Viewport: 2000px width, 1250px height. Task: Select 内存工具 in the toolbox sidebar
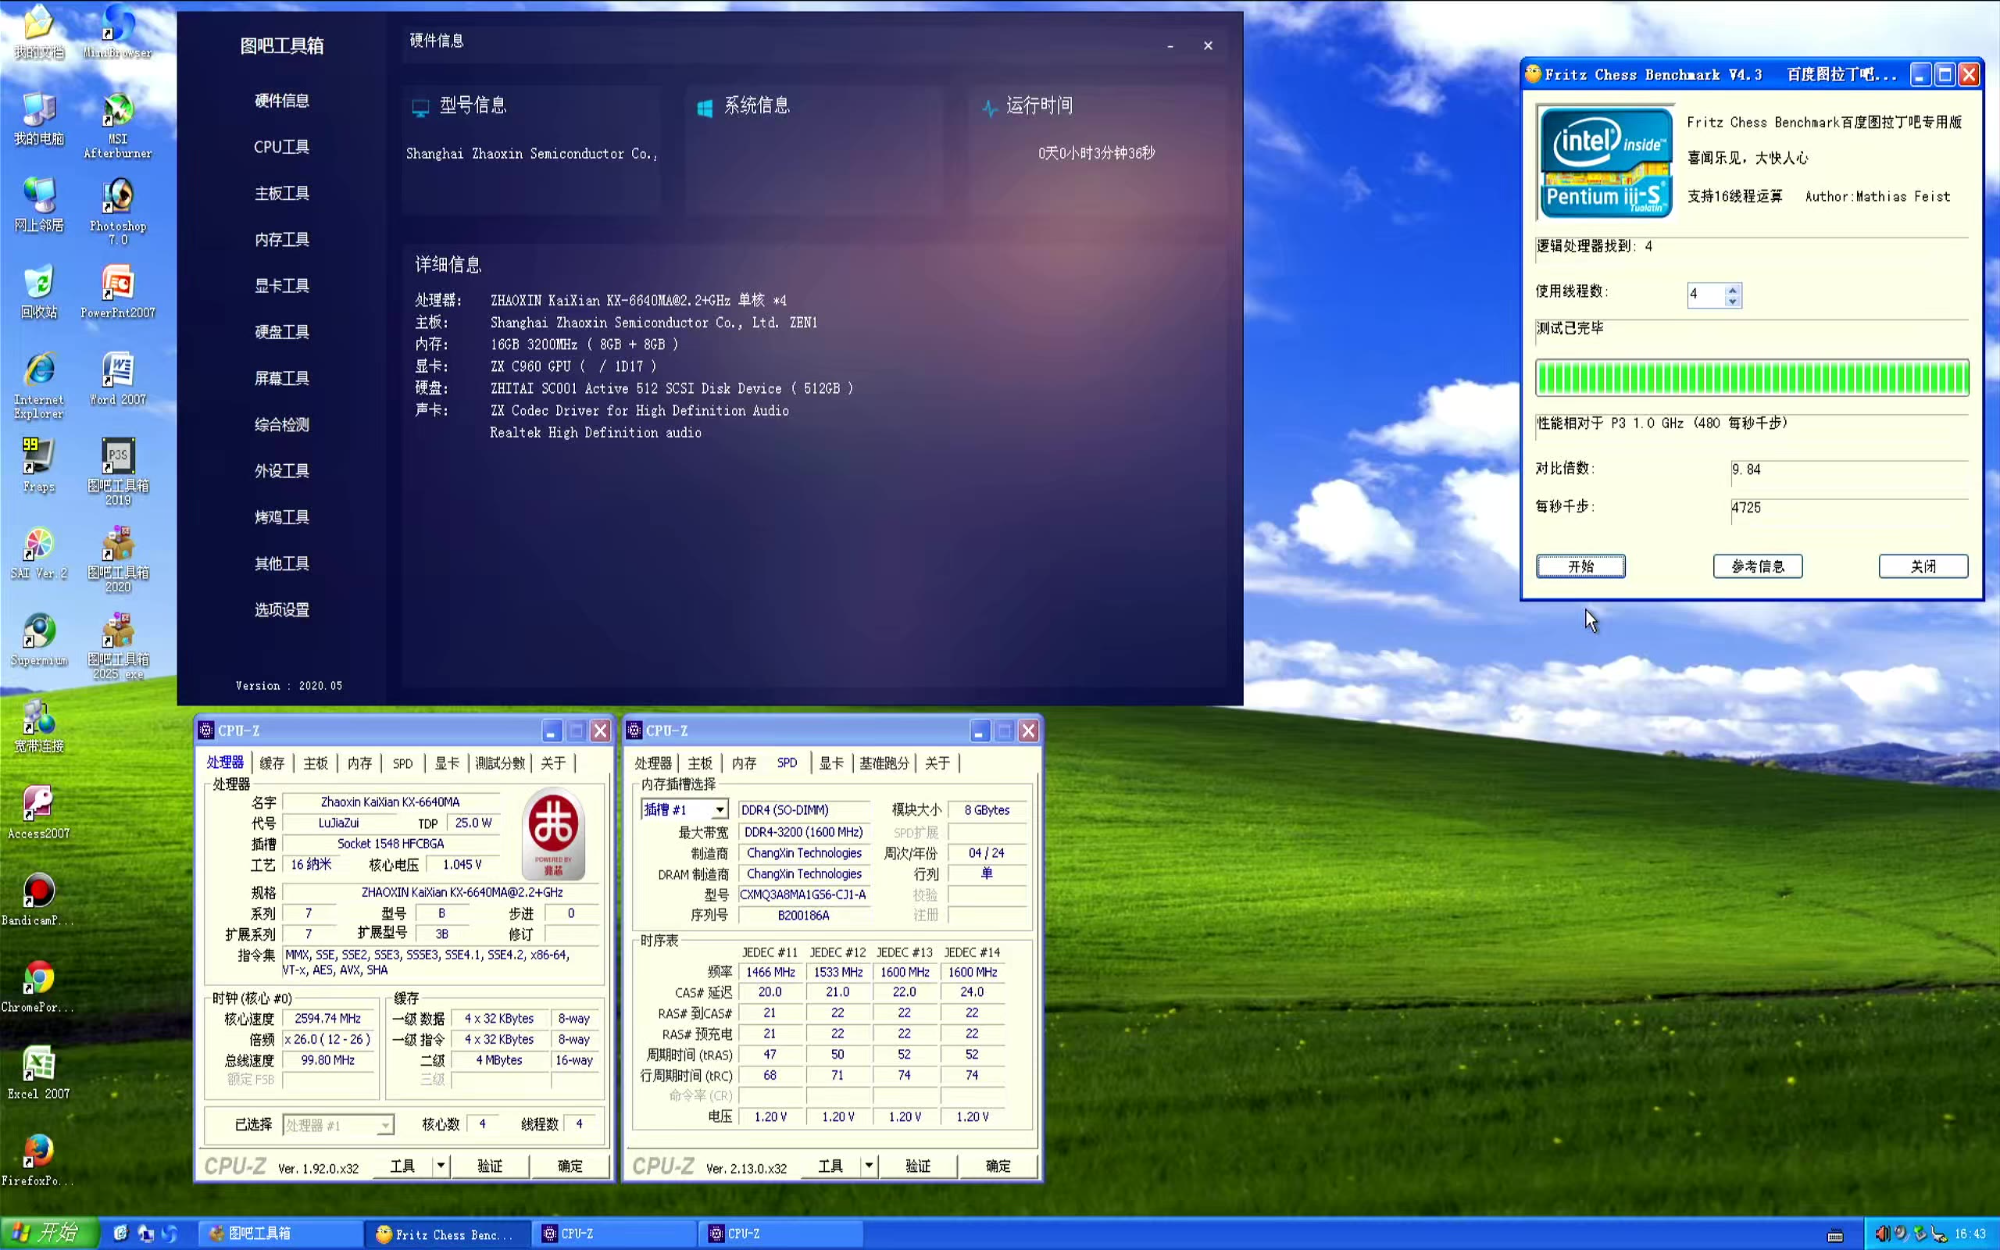pos(281,240)
